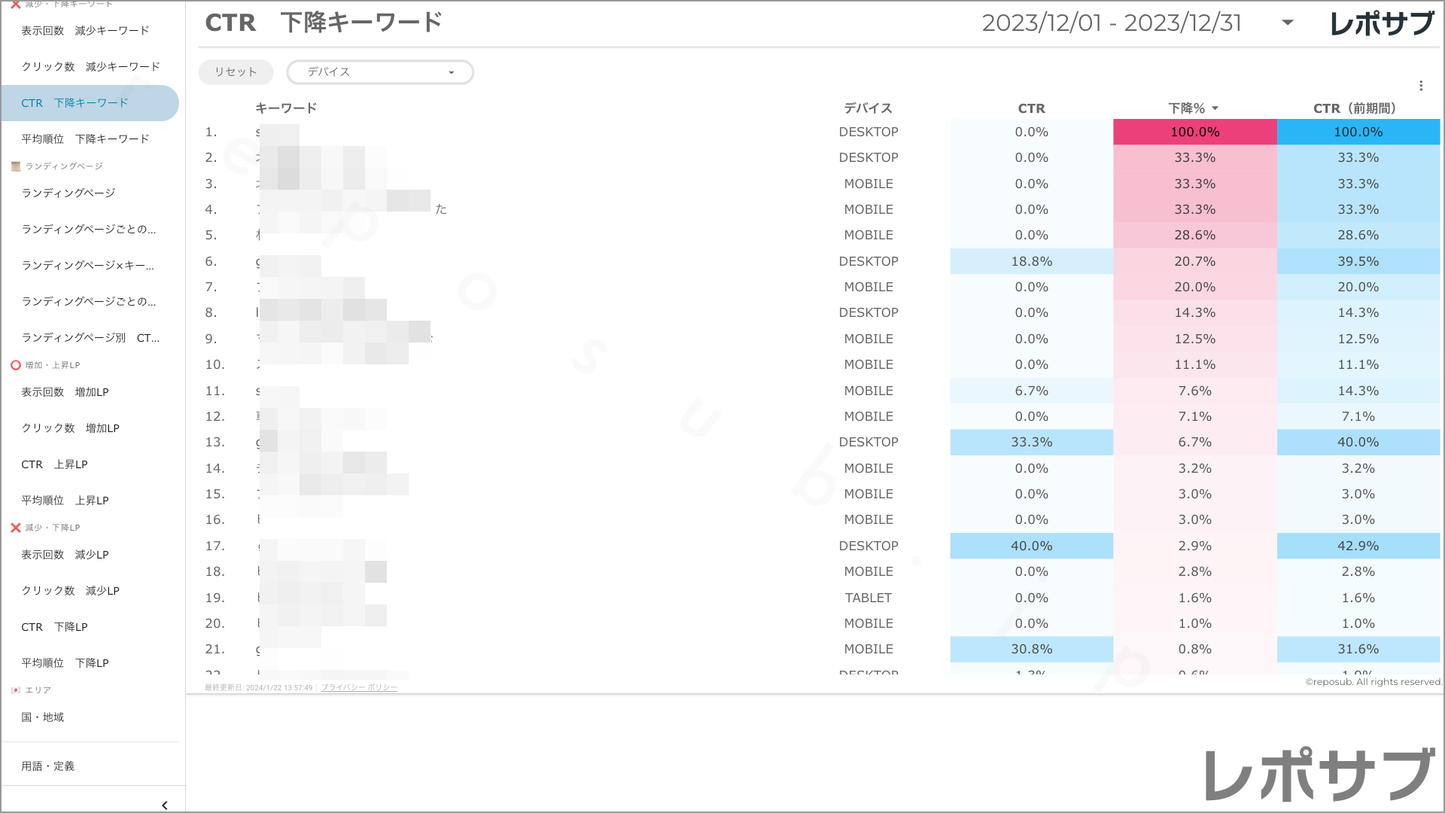Image resolution: width=1445 pixels, height=813 pixels.
Task: Click the キーワード column header
Action: pos(286,108)
